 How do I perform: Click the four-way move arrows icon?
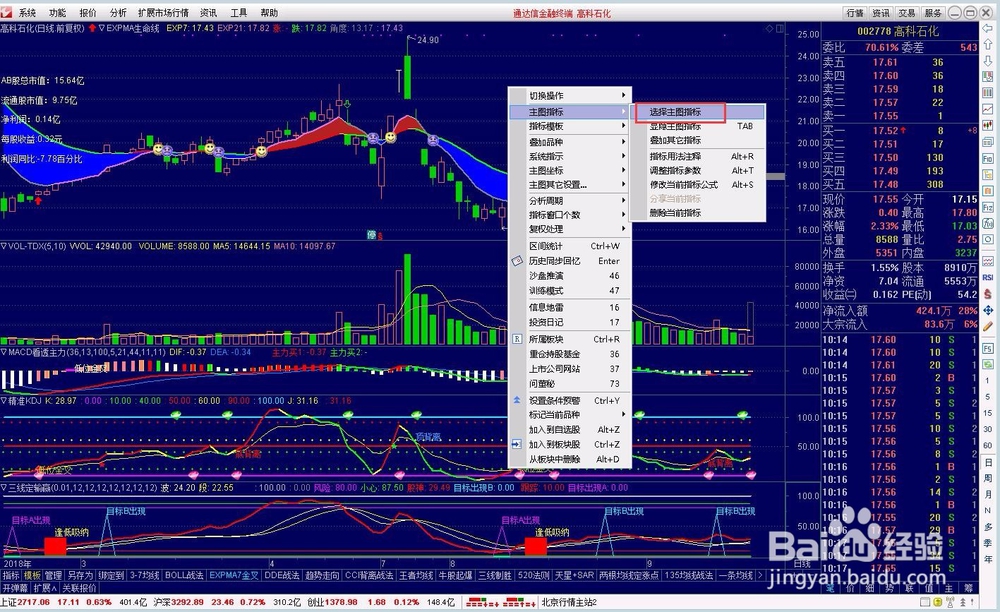[x=988, y=310]
